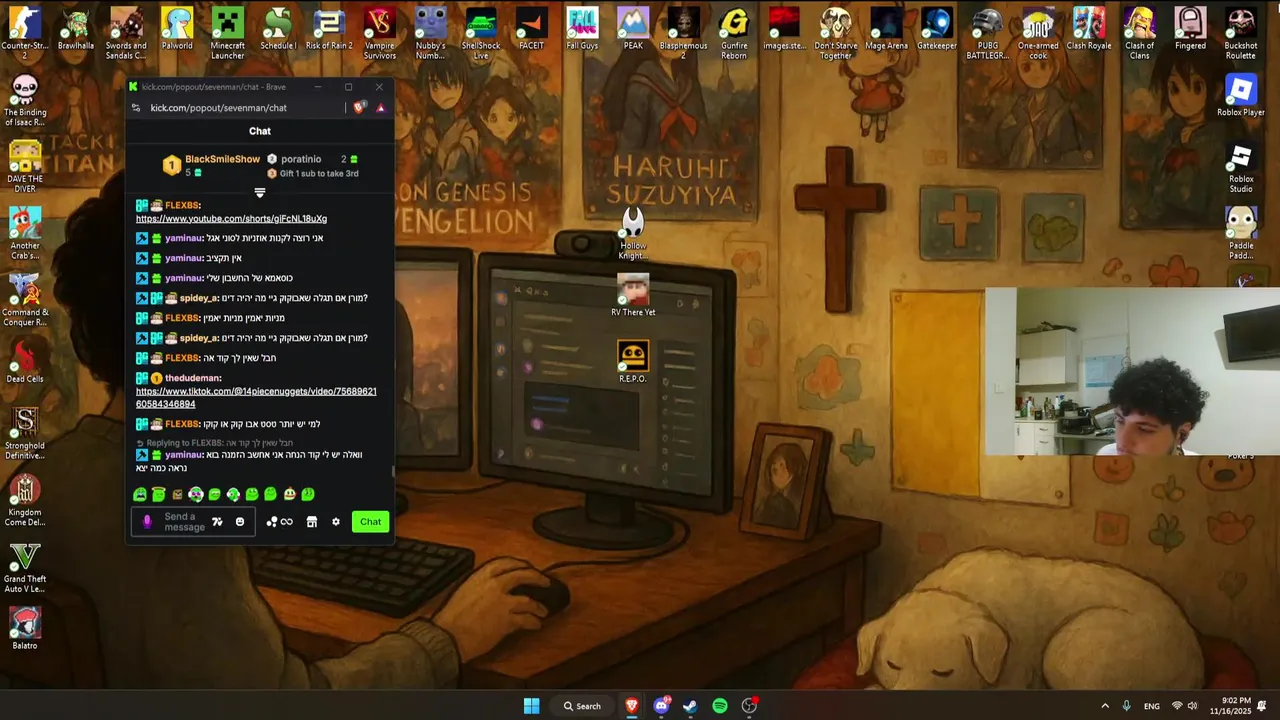Click the Chat header title
Screen dimensions: 1280x720
260,131
